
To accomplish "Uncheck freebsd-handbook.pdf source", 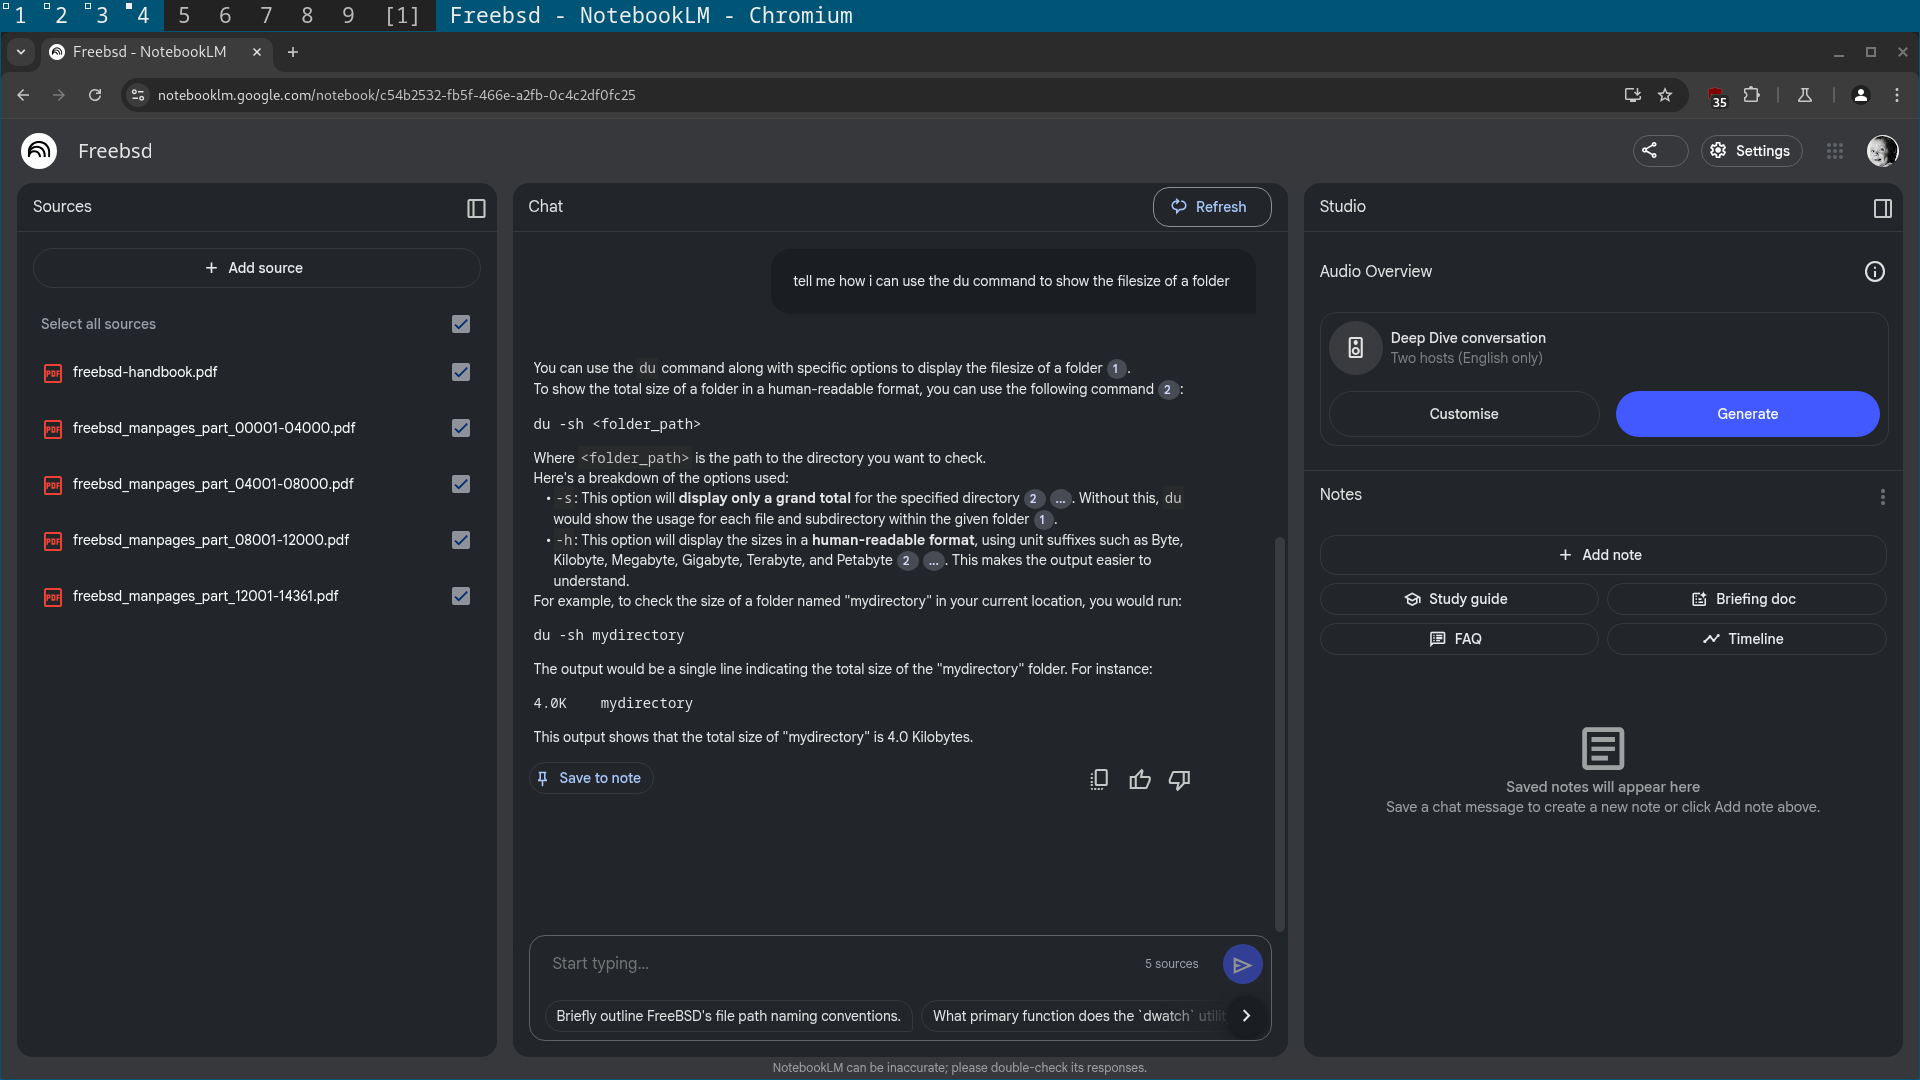I will (x=460, y=372).
